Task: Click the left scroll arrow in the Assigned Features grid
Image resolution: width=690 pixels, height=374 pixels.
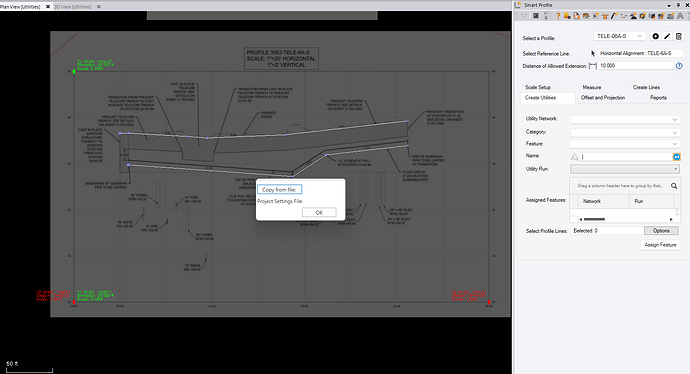Action: tap(581, 219)
